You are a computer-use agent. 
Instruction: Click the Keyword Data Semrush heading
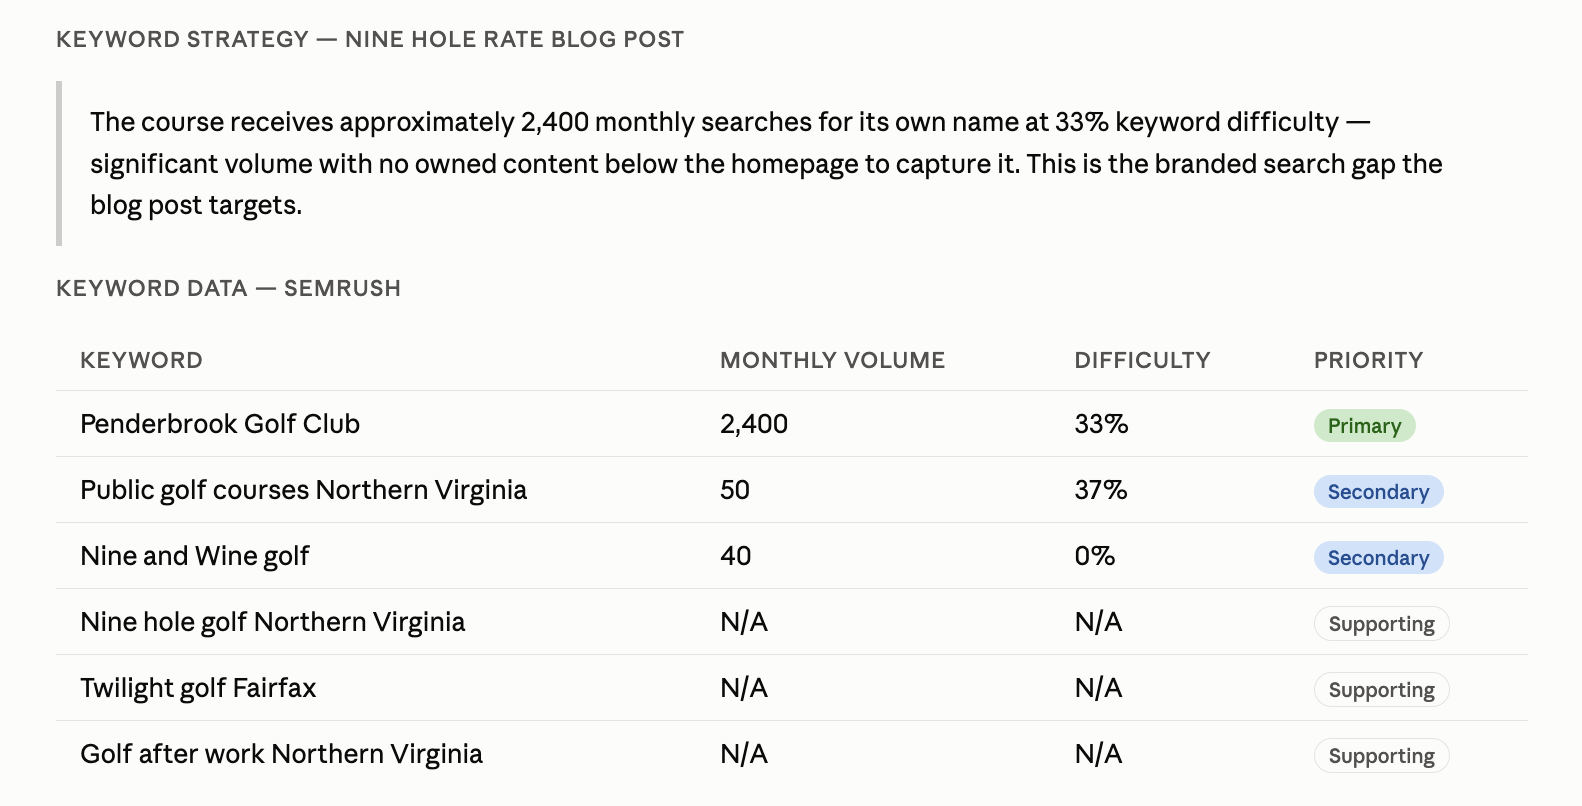click(x=228, y=288)
